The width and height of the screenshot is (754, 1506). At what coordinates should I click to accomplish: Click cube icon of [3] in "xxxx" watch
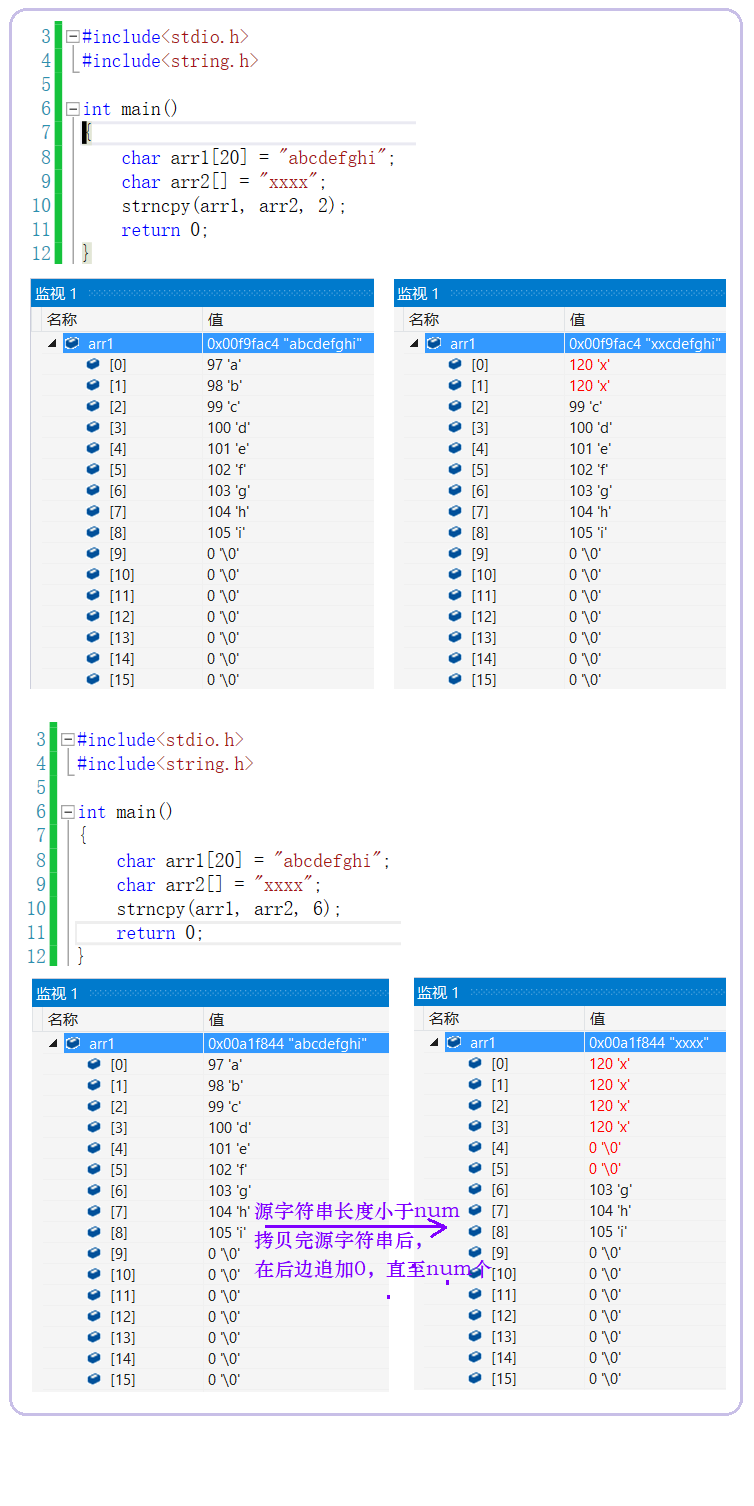(475, 1126)
